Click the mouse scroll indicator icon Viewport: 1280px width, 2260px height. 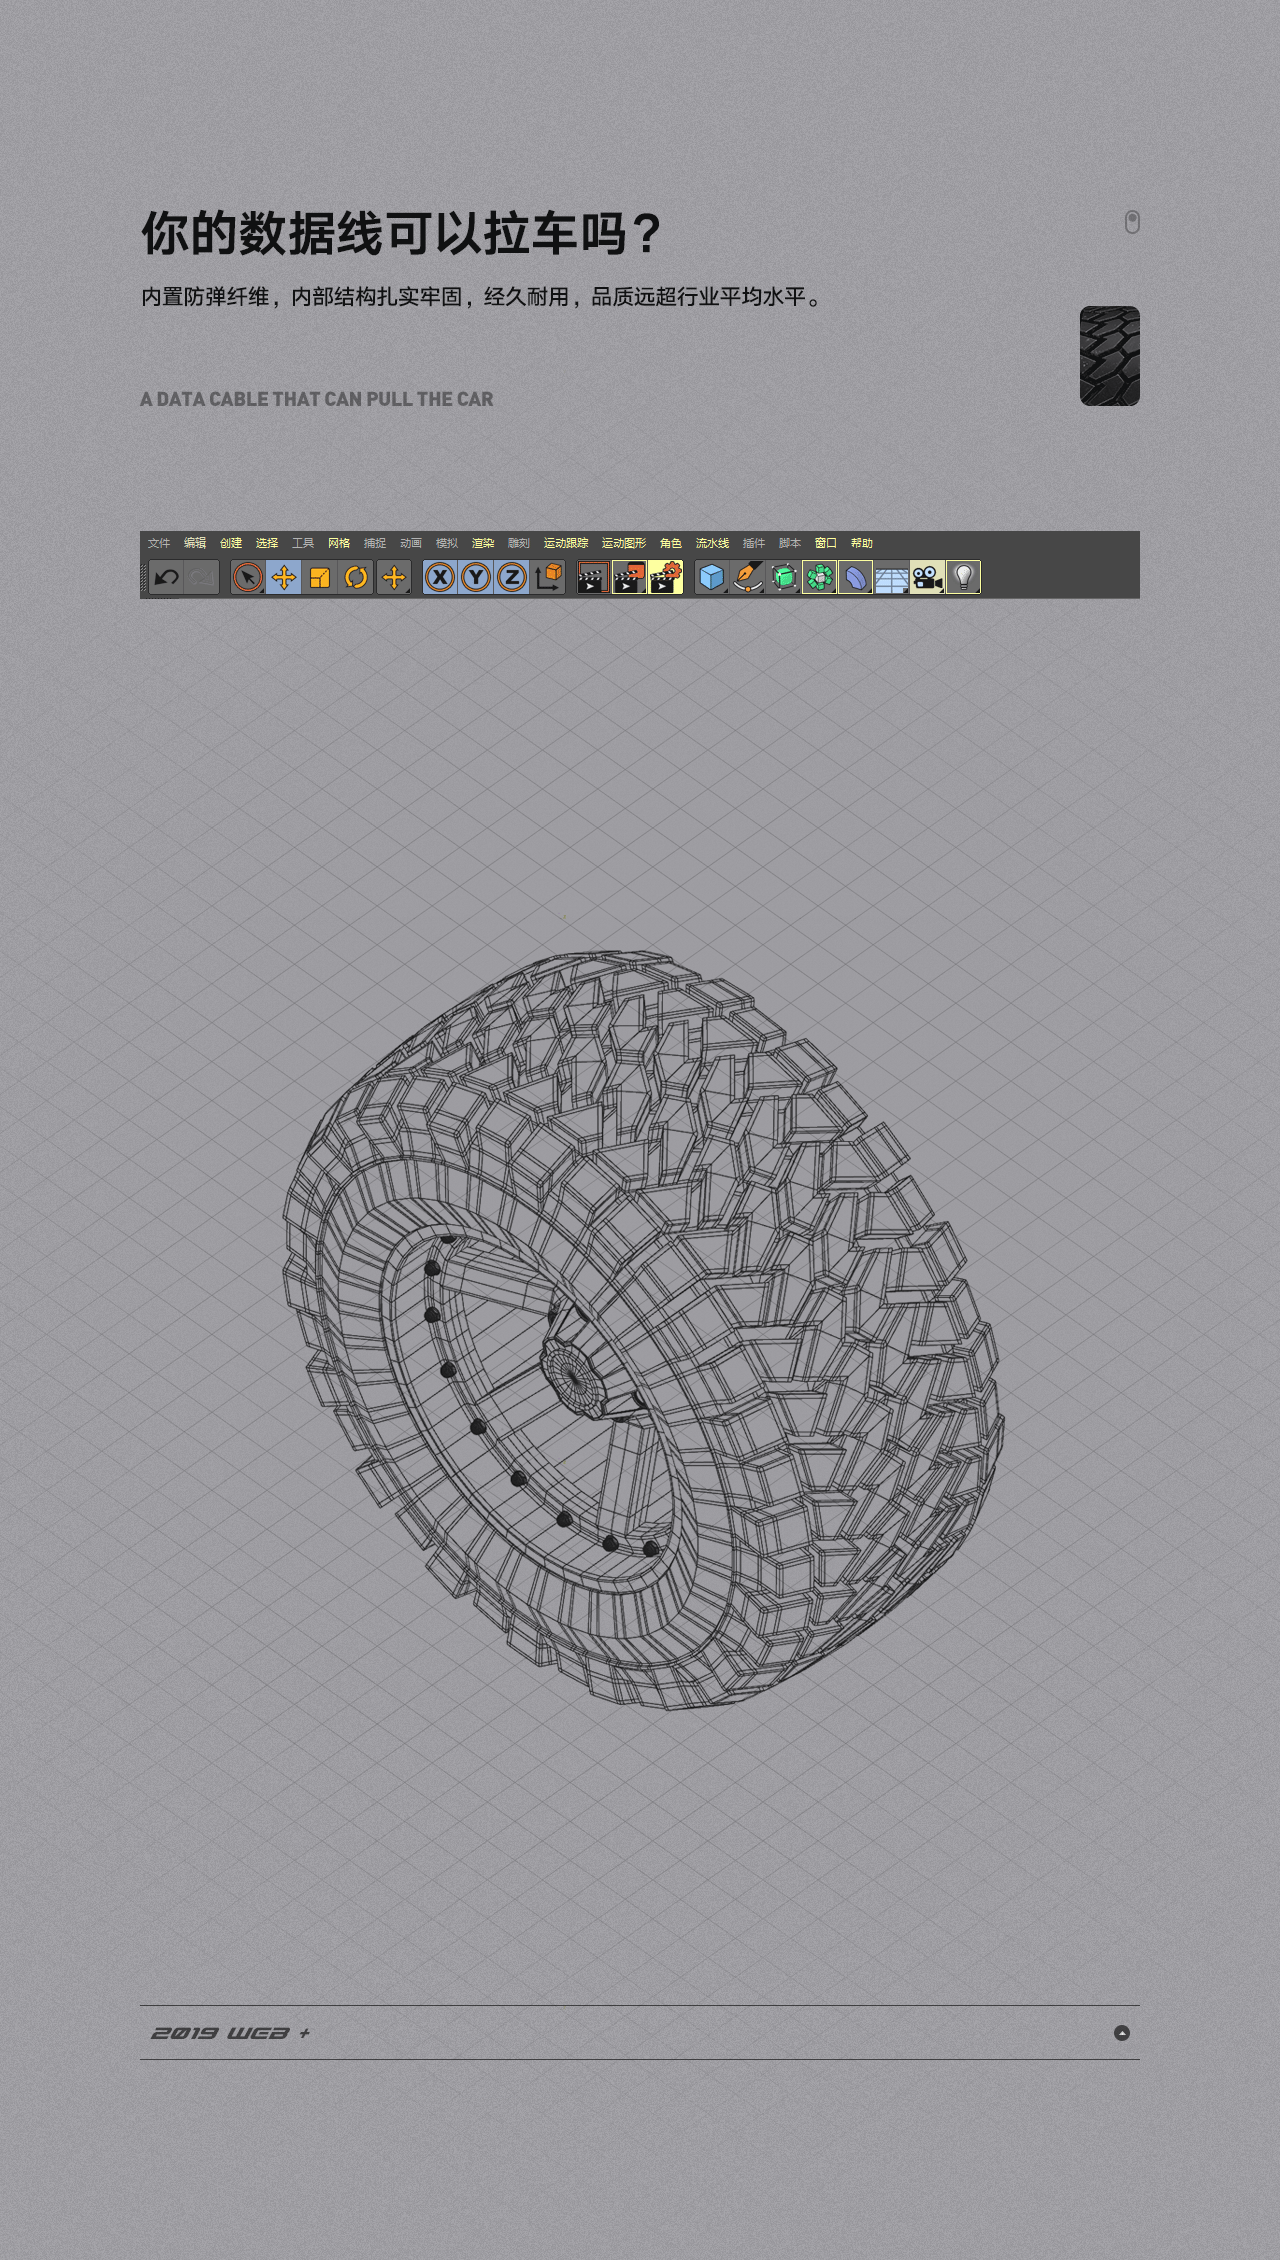[1132, 222]
